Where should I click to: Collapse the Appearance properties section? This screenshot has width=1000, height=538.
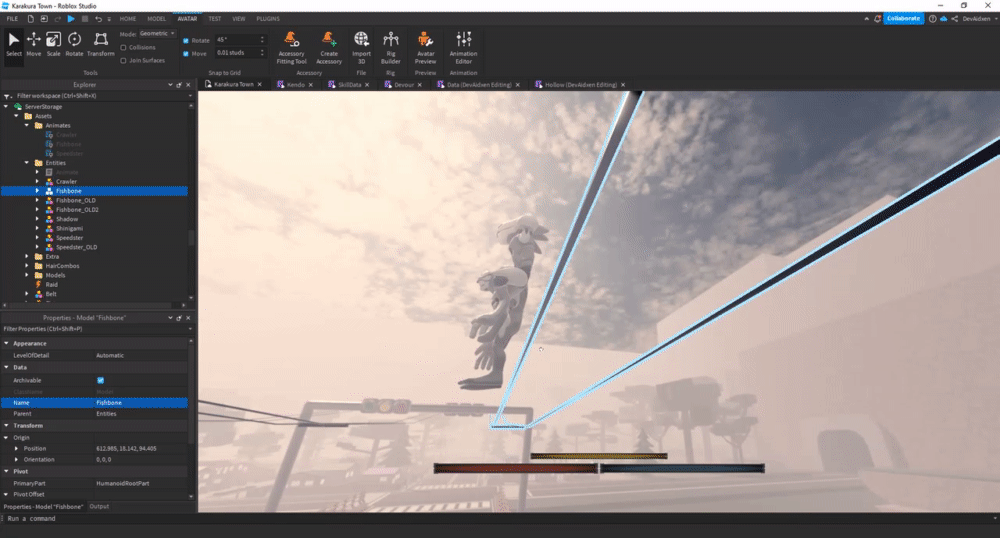coord(6,343)
